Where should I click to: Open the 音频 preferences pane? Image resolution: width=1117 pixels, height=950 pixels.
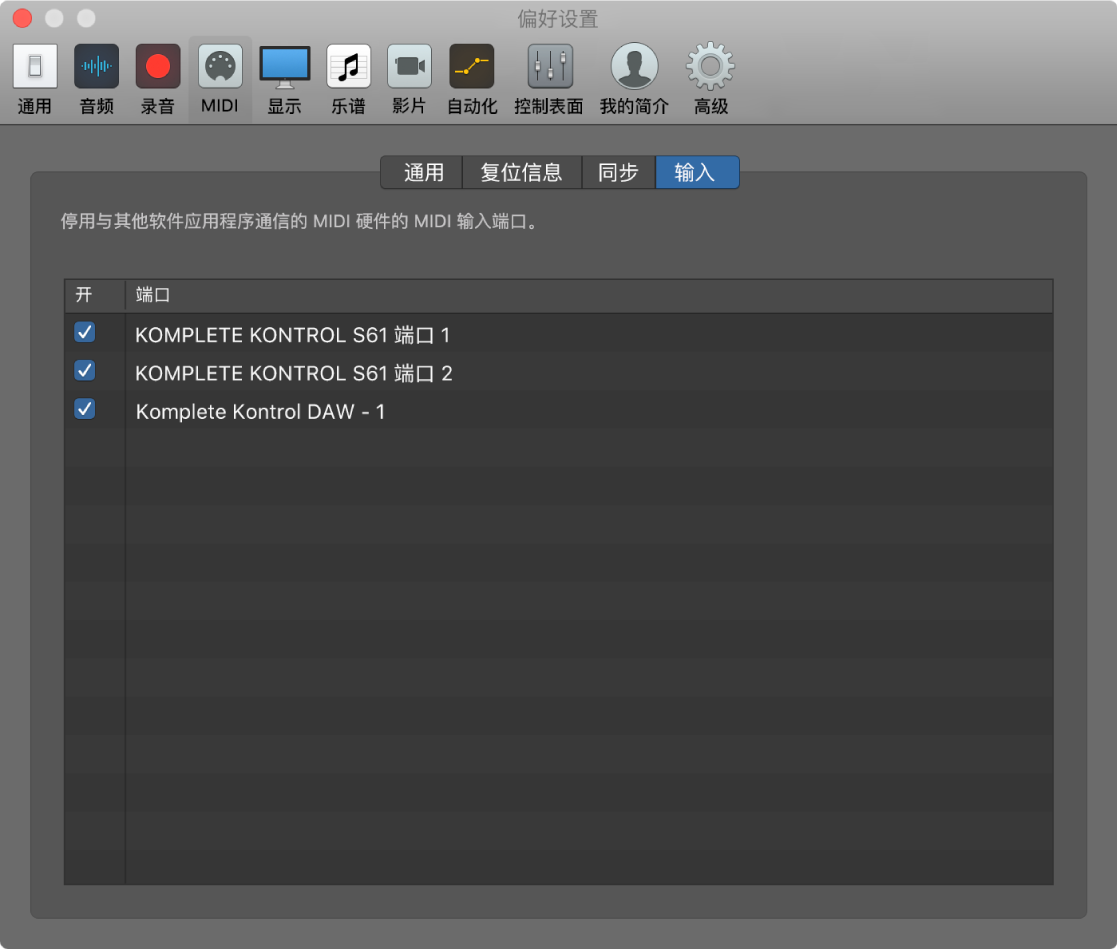(x=96, y=78)
